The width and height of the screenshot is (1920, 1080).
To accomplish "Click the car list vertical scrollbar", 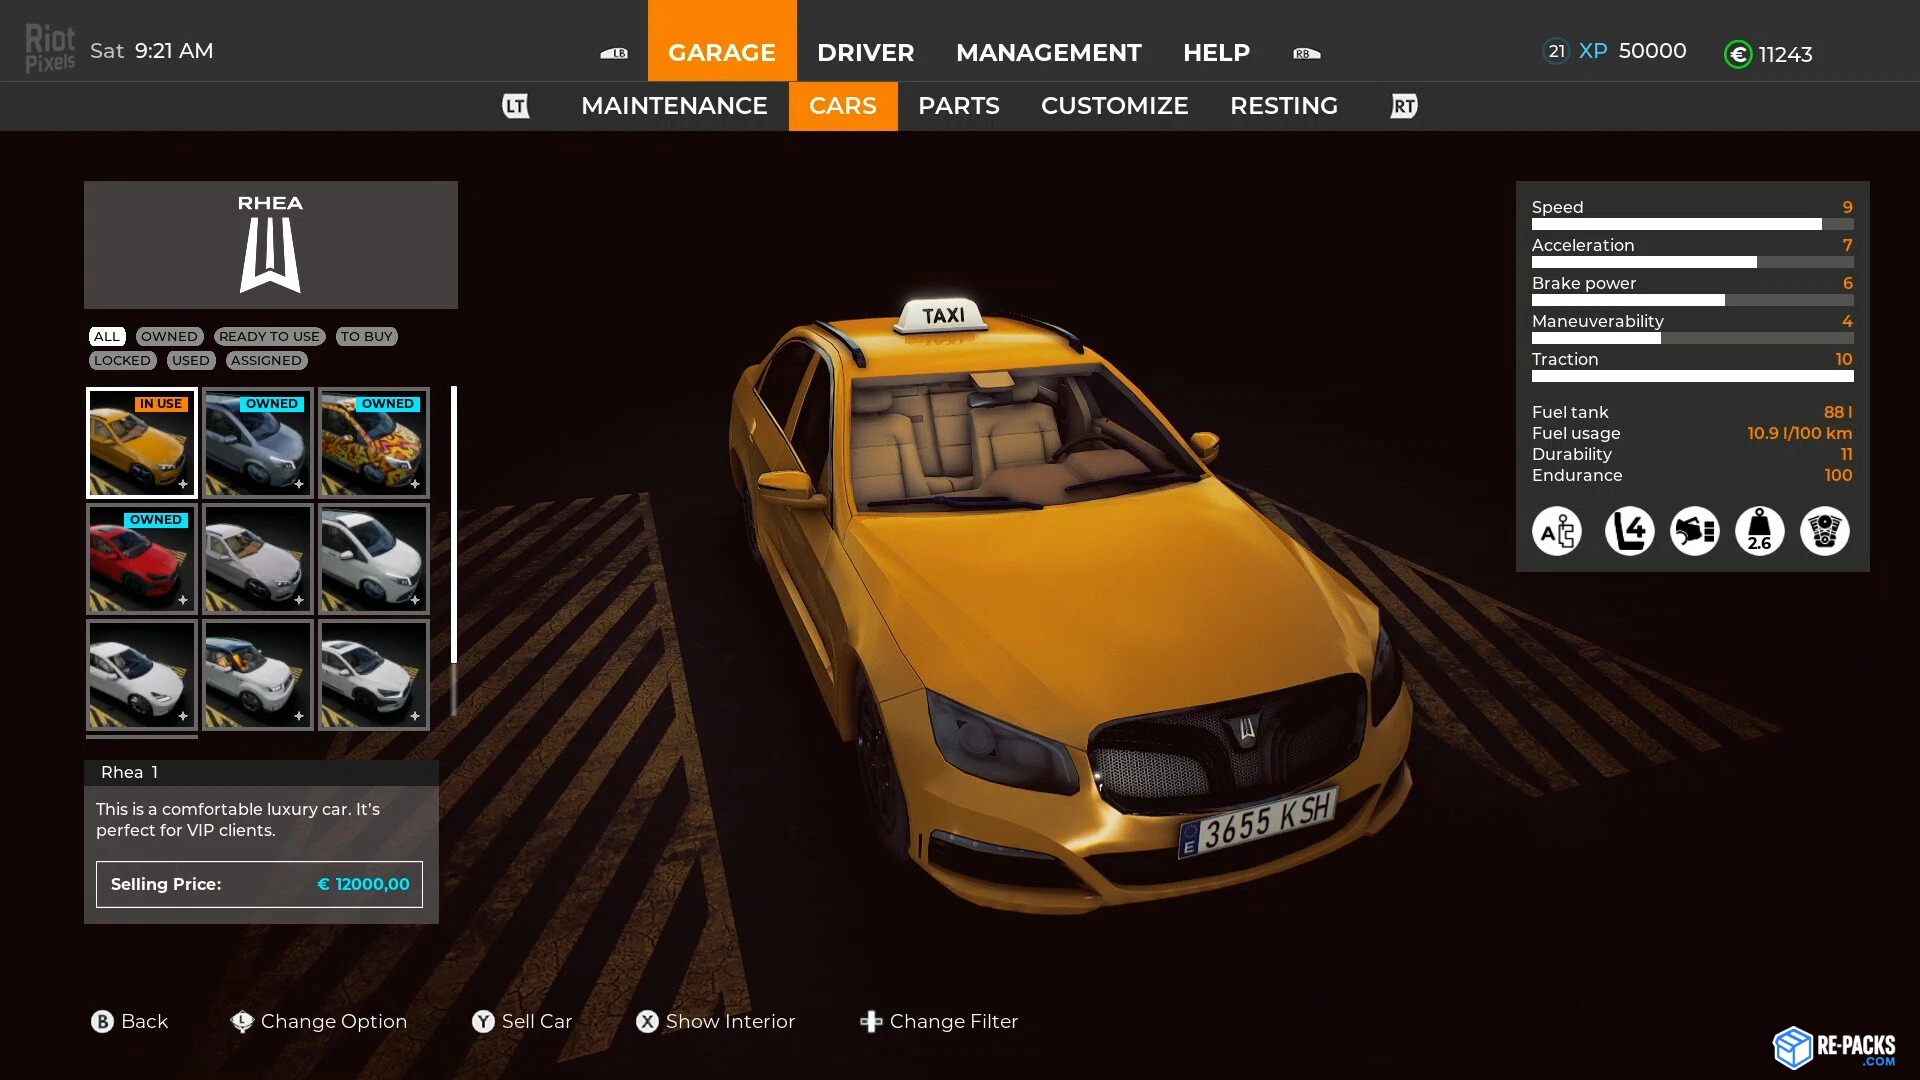I will click(x=454, y=525).
